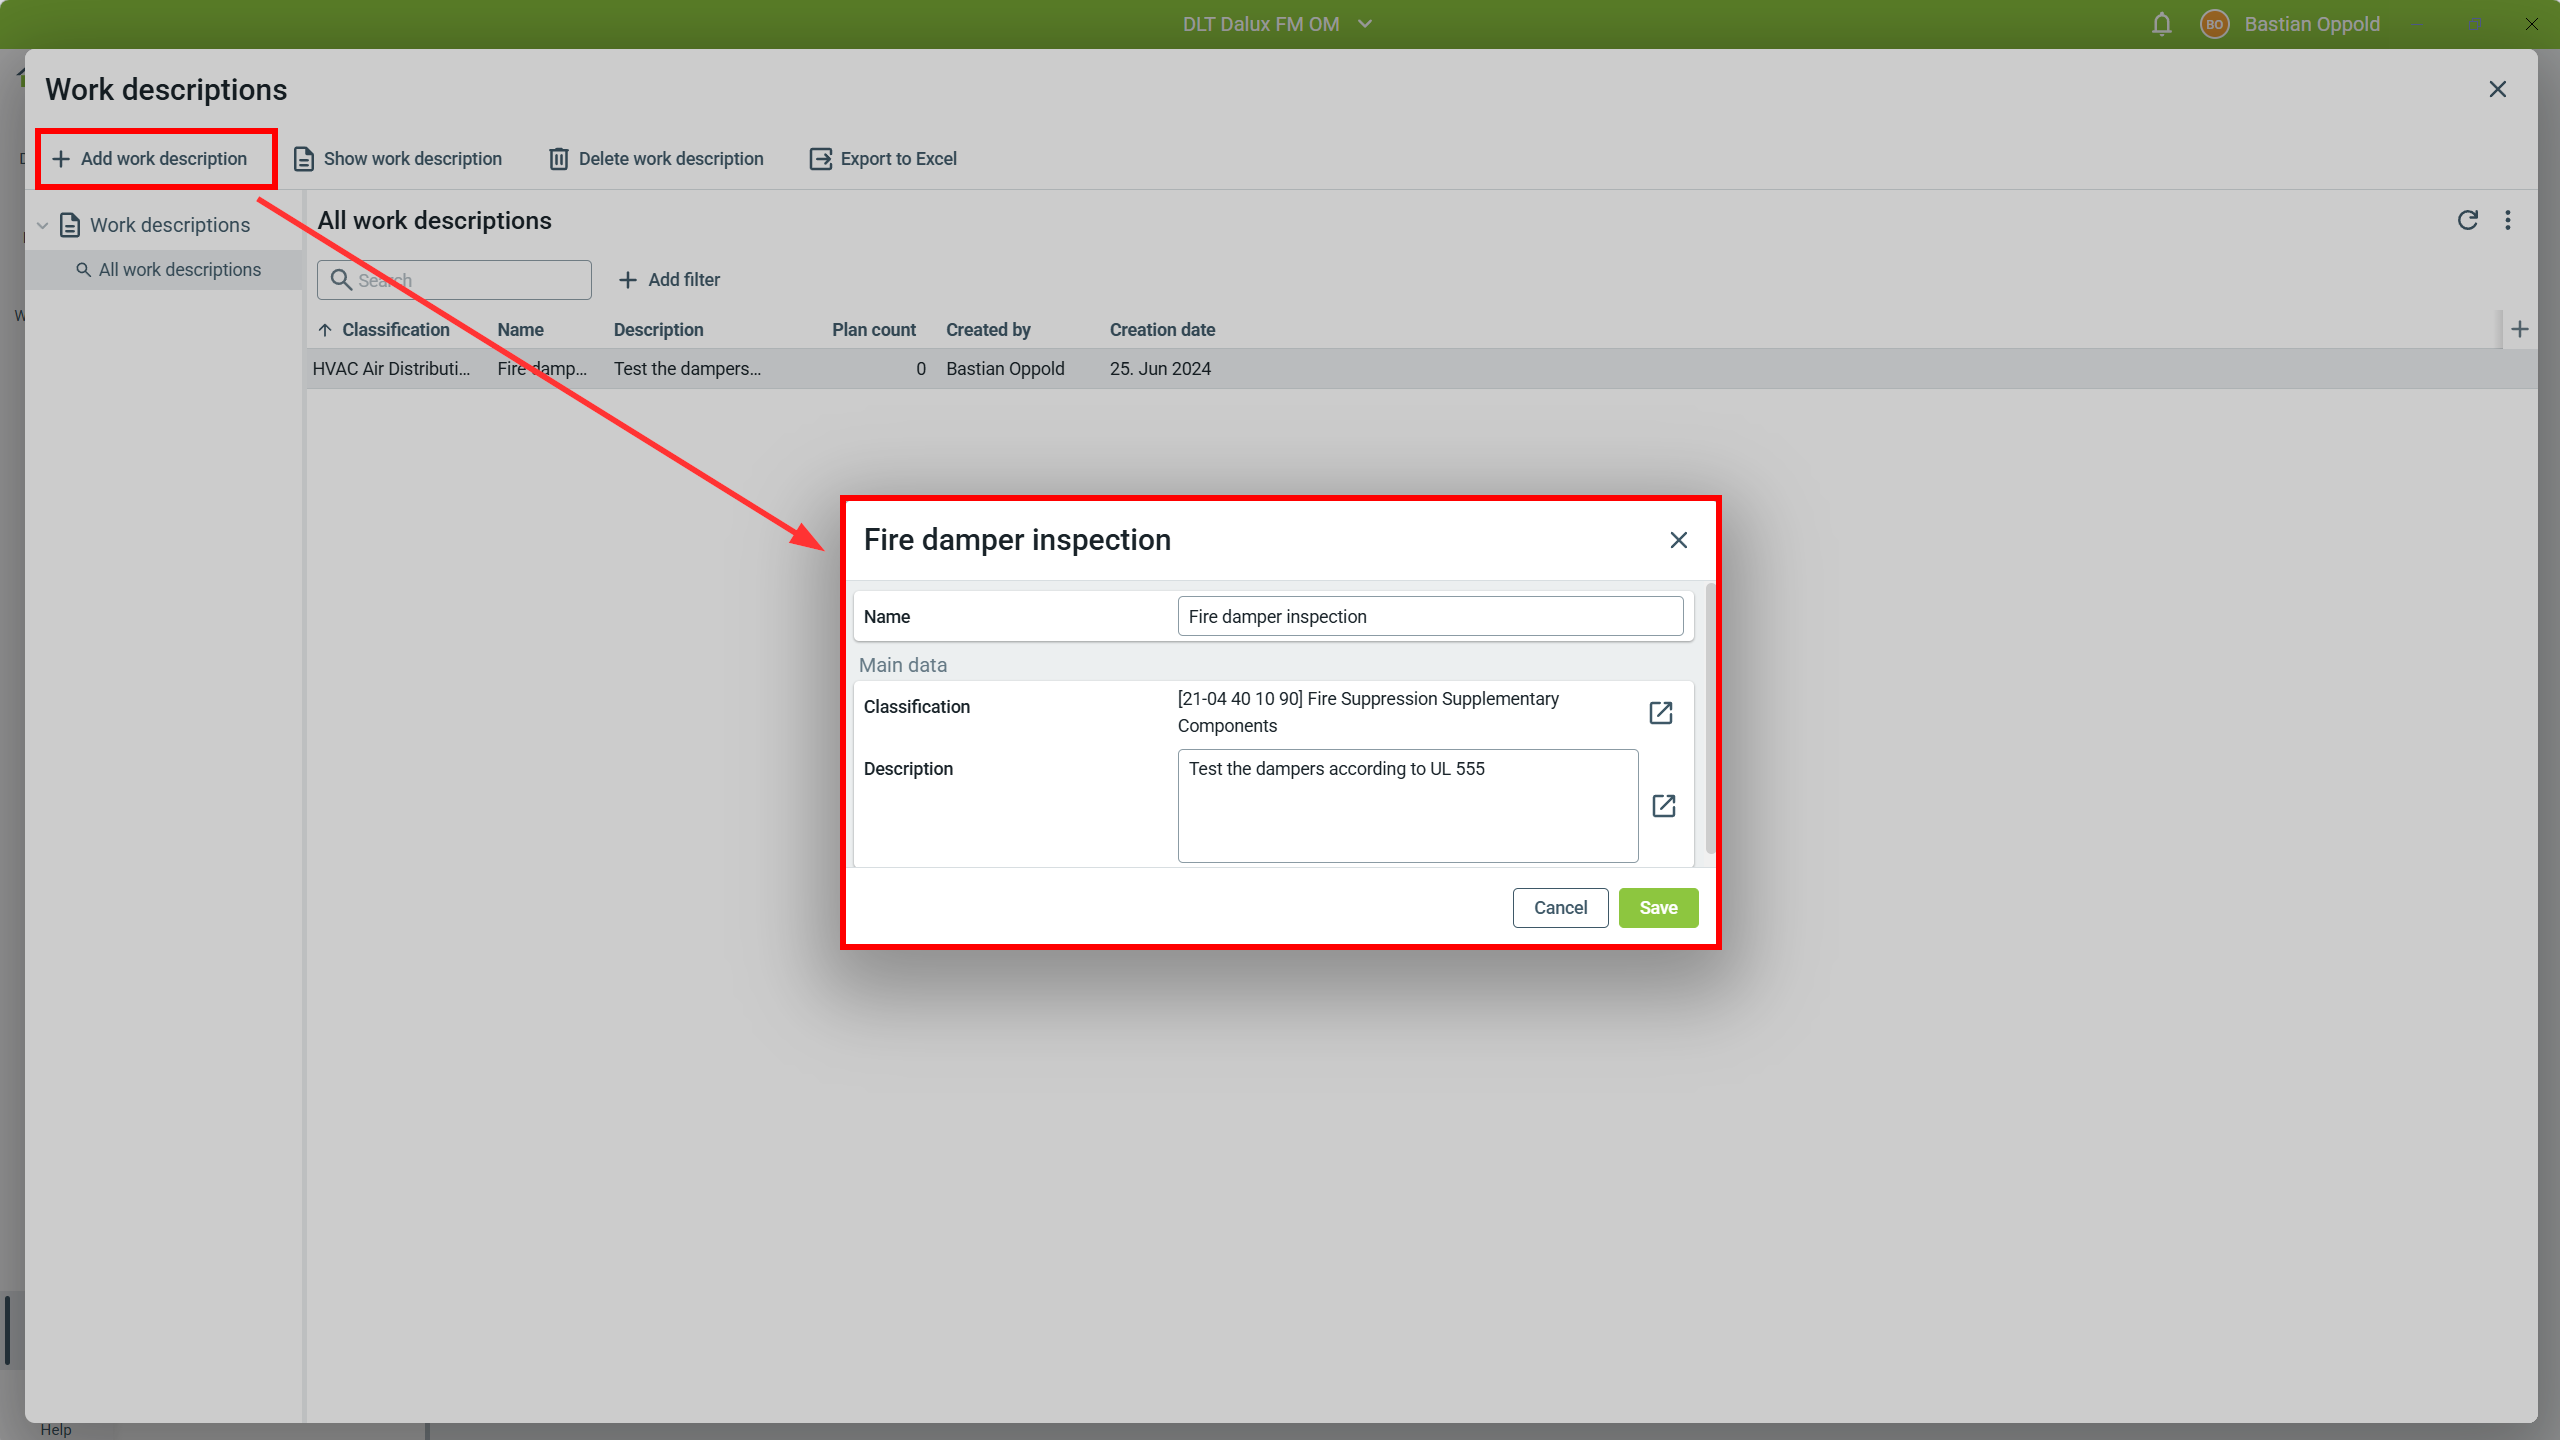
Task: Click Delete work description trash icon
Action: coord(558,159)
